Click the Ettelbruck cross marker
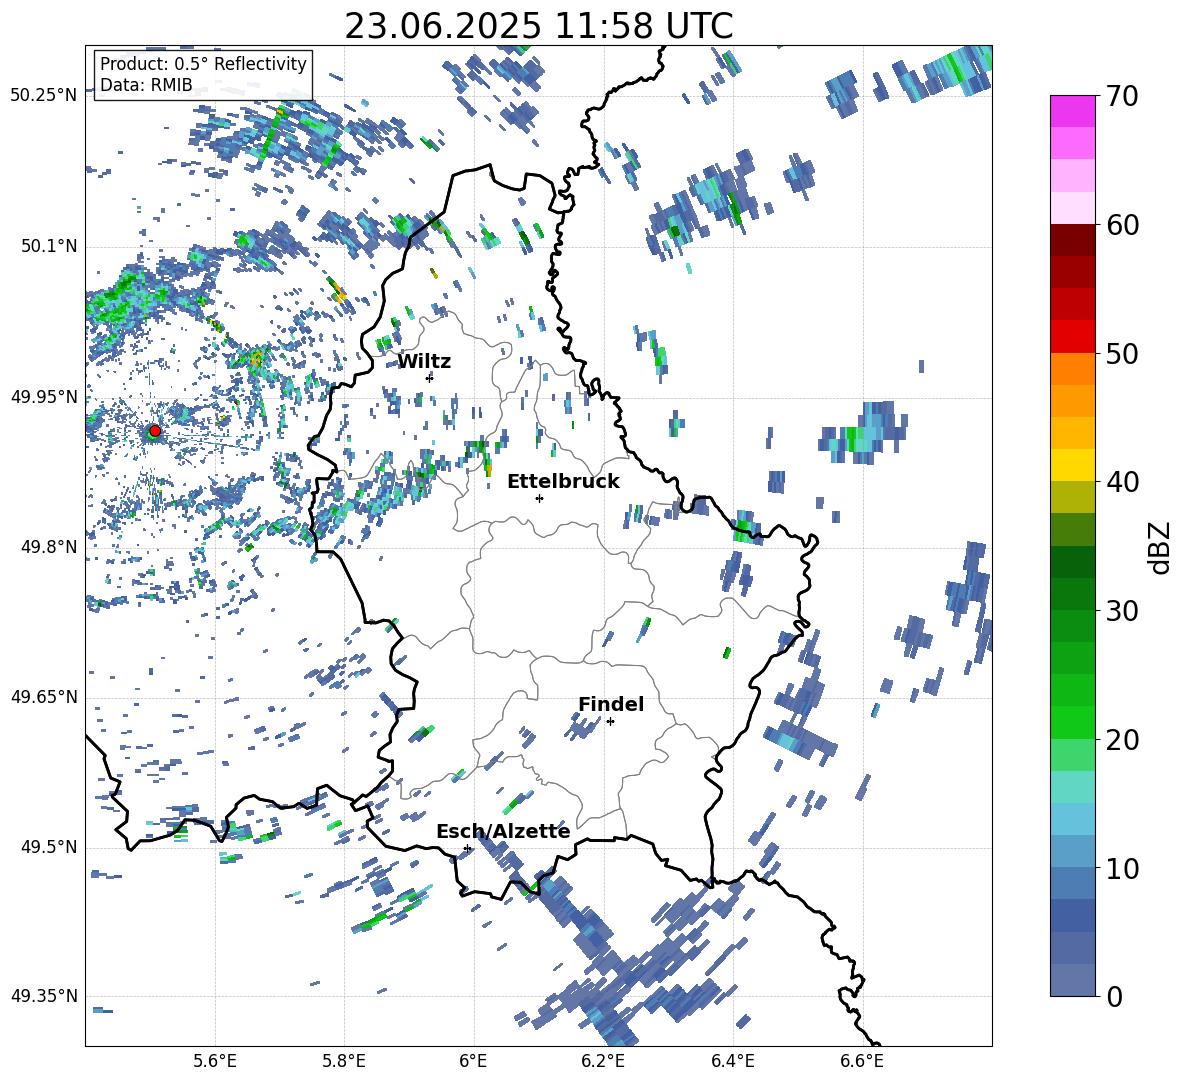The image size is (1184, 1081). tap(539, 498)
